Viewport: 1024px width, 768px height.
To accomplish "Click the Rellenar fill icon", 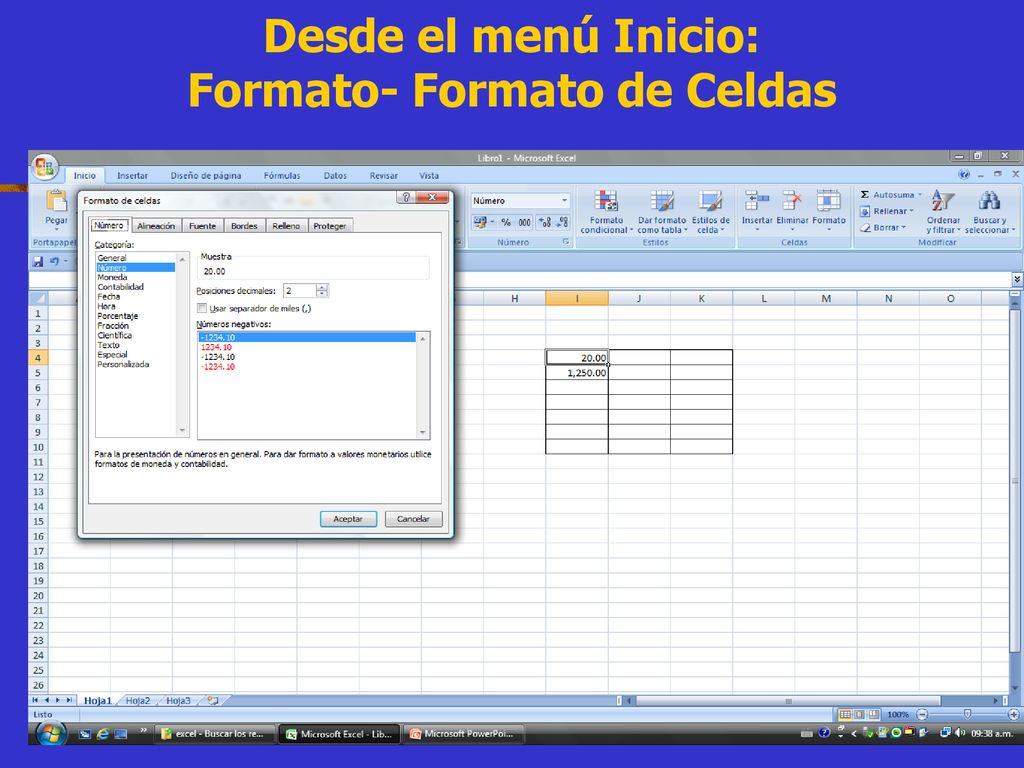I will coord(865,211).
